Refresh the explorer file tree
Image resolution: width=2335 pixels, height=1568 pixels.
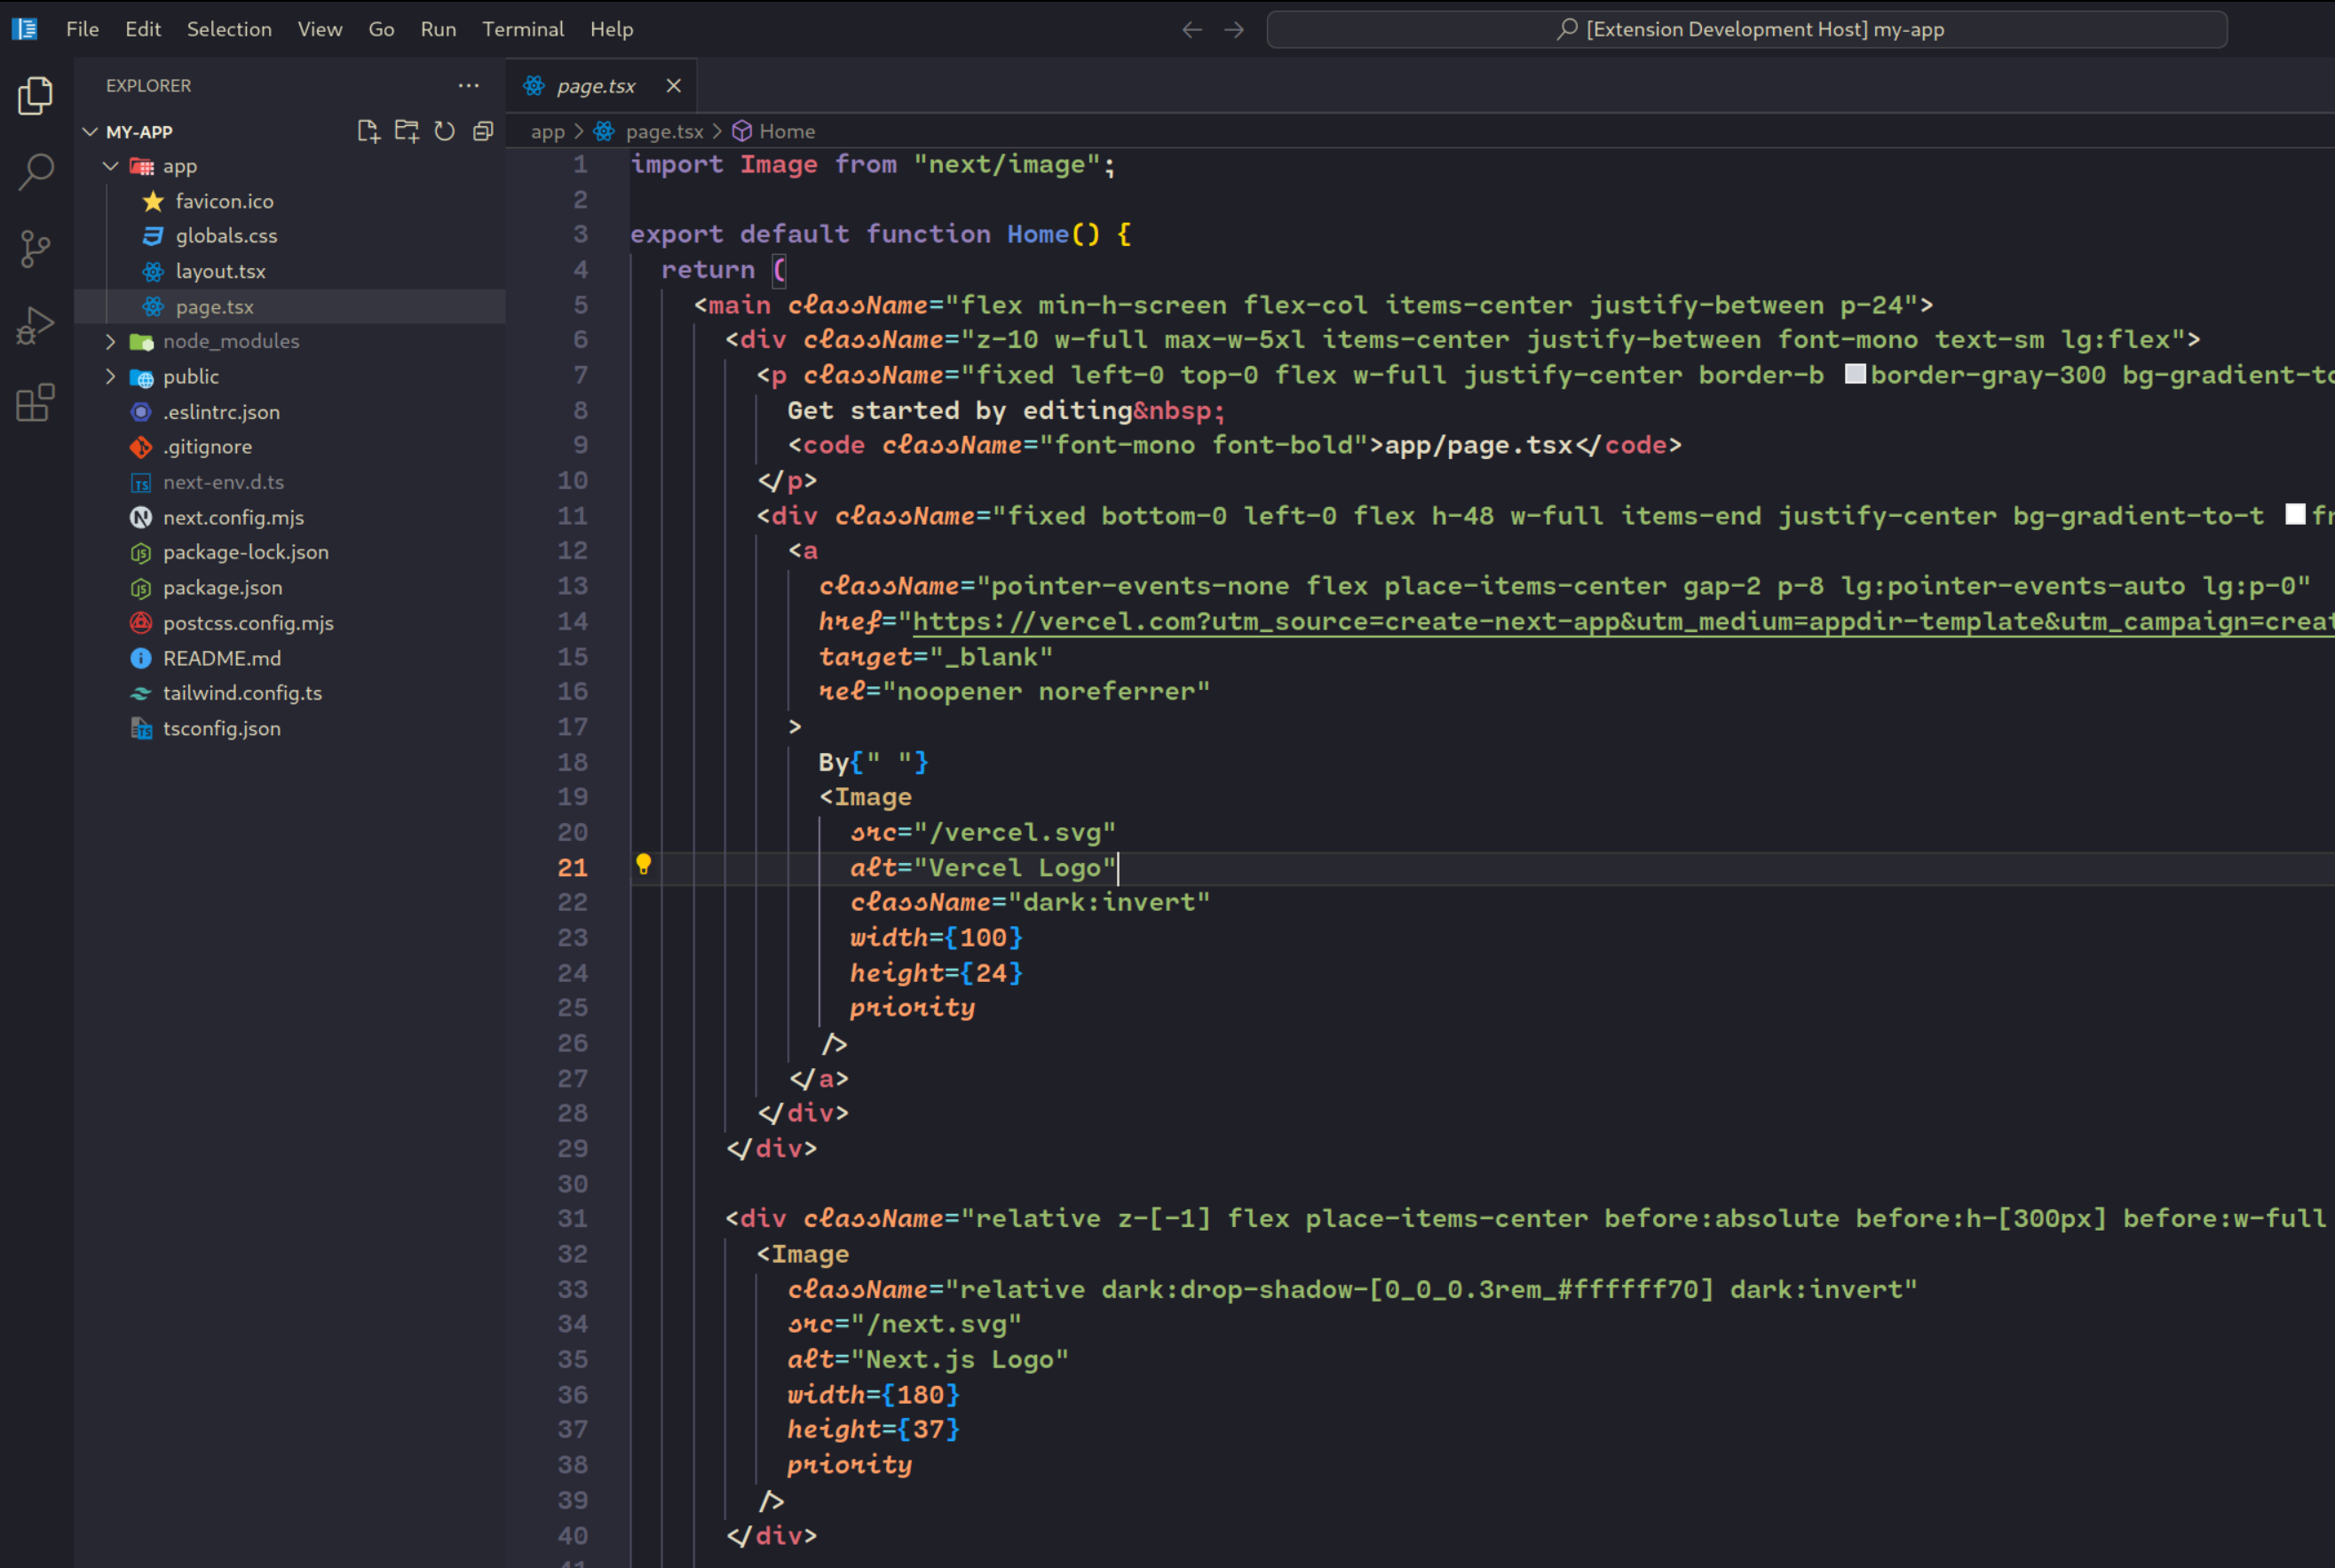point(445,132)
